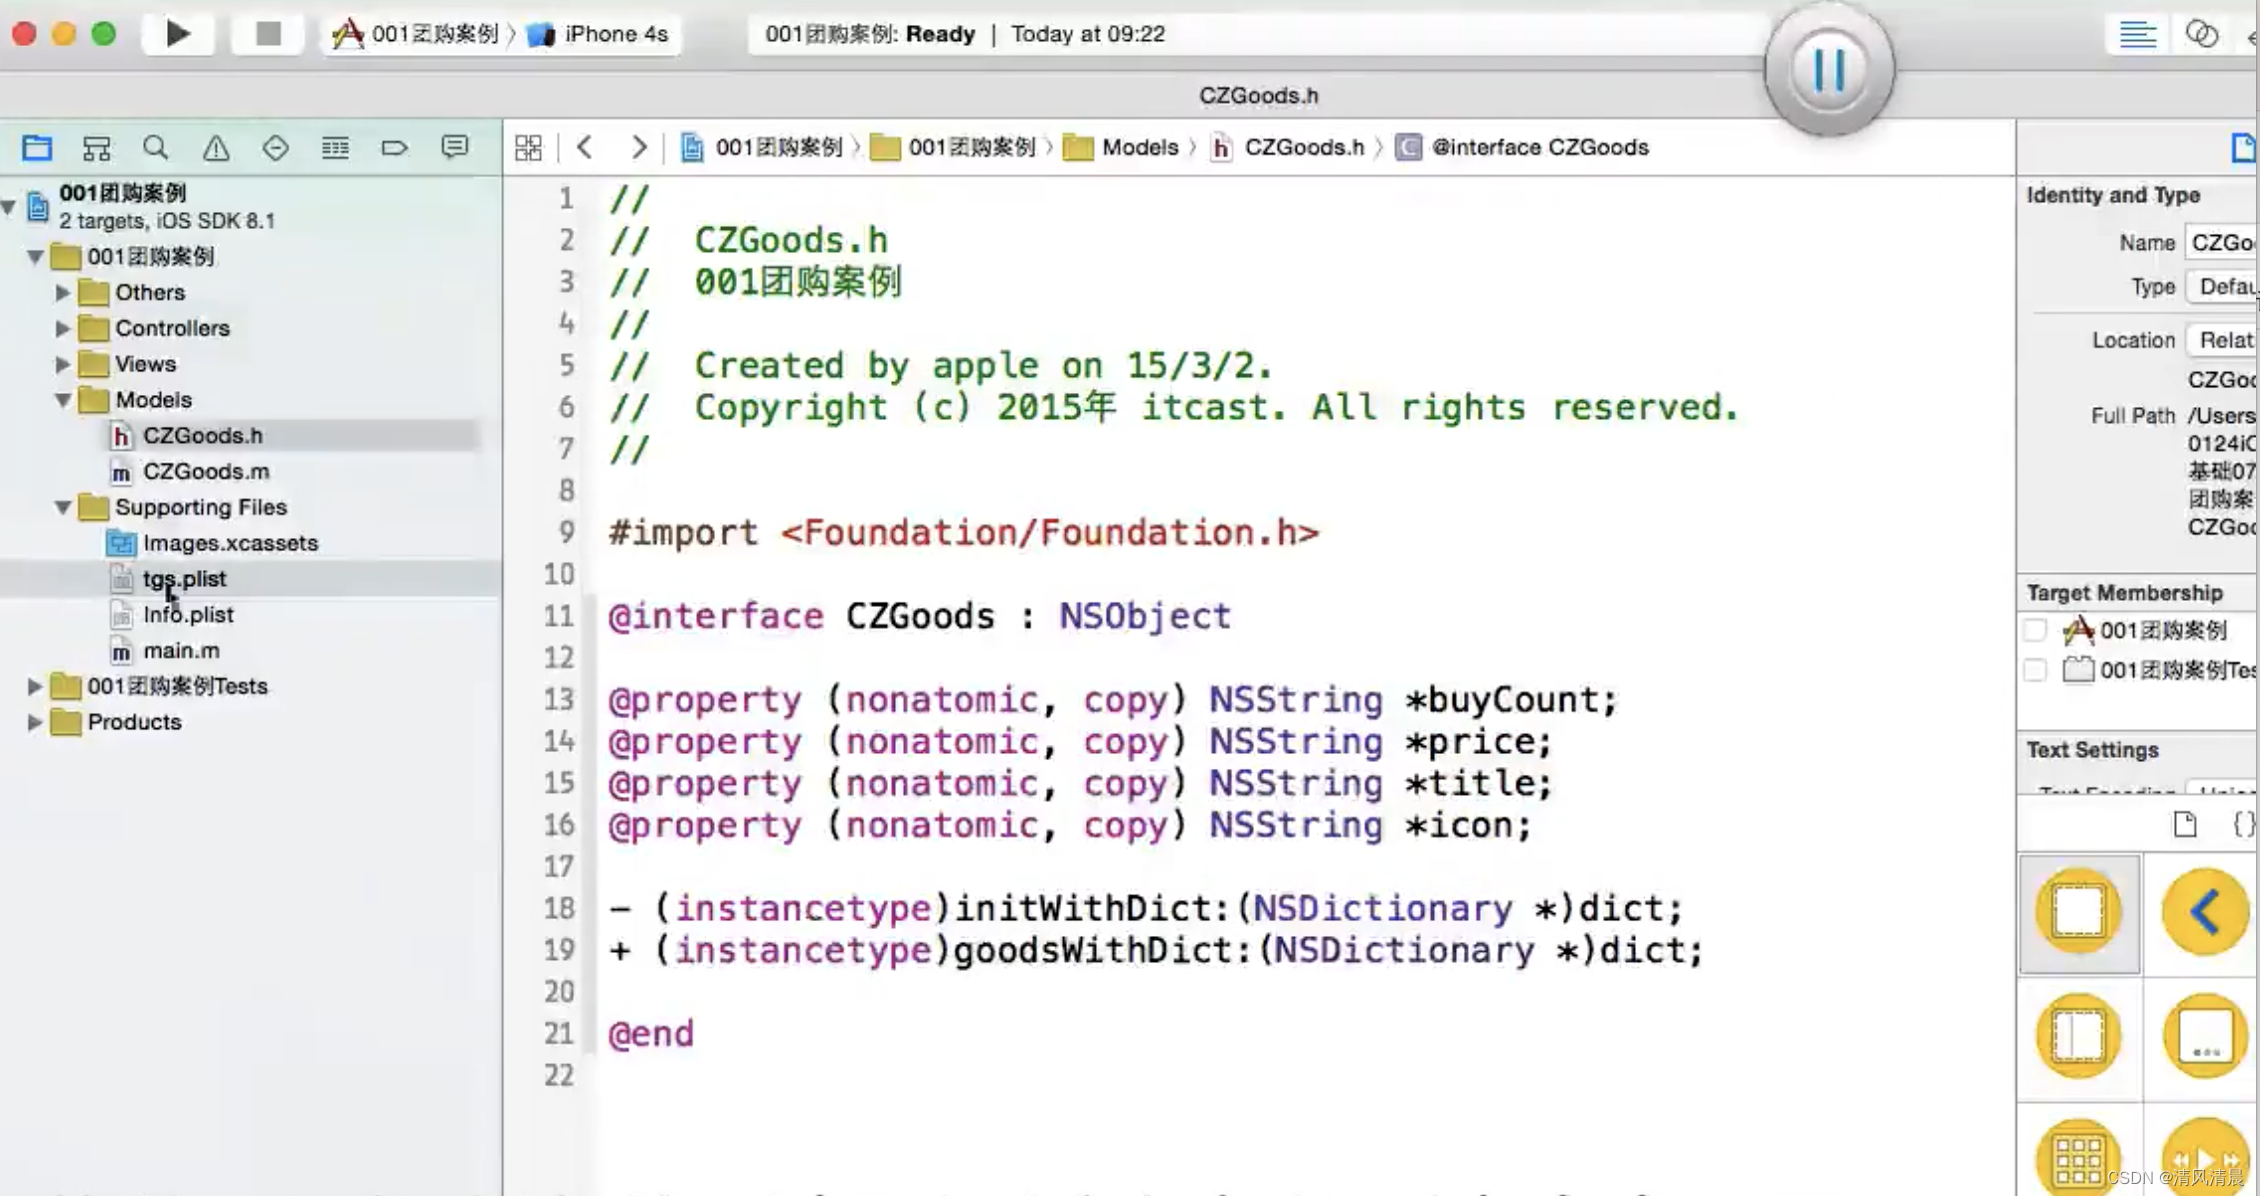Click the large pause recording button
Image resolution: width=2260 pixels, height=1196 pixels.
(x=1829, y=70)
